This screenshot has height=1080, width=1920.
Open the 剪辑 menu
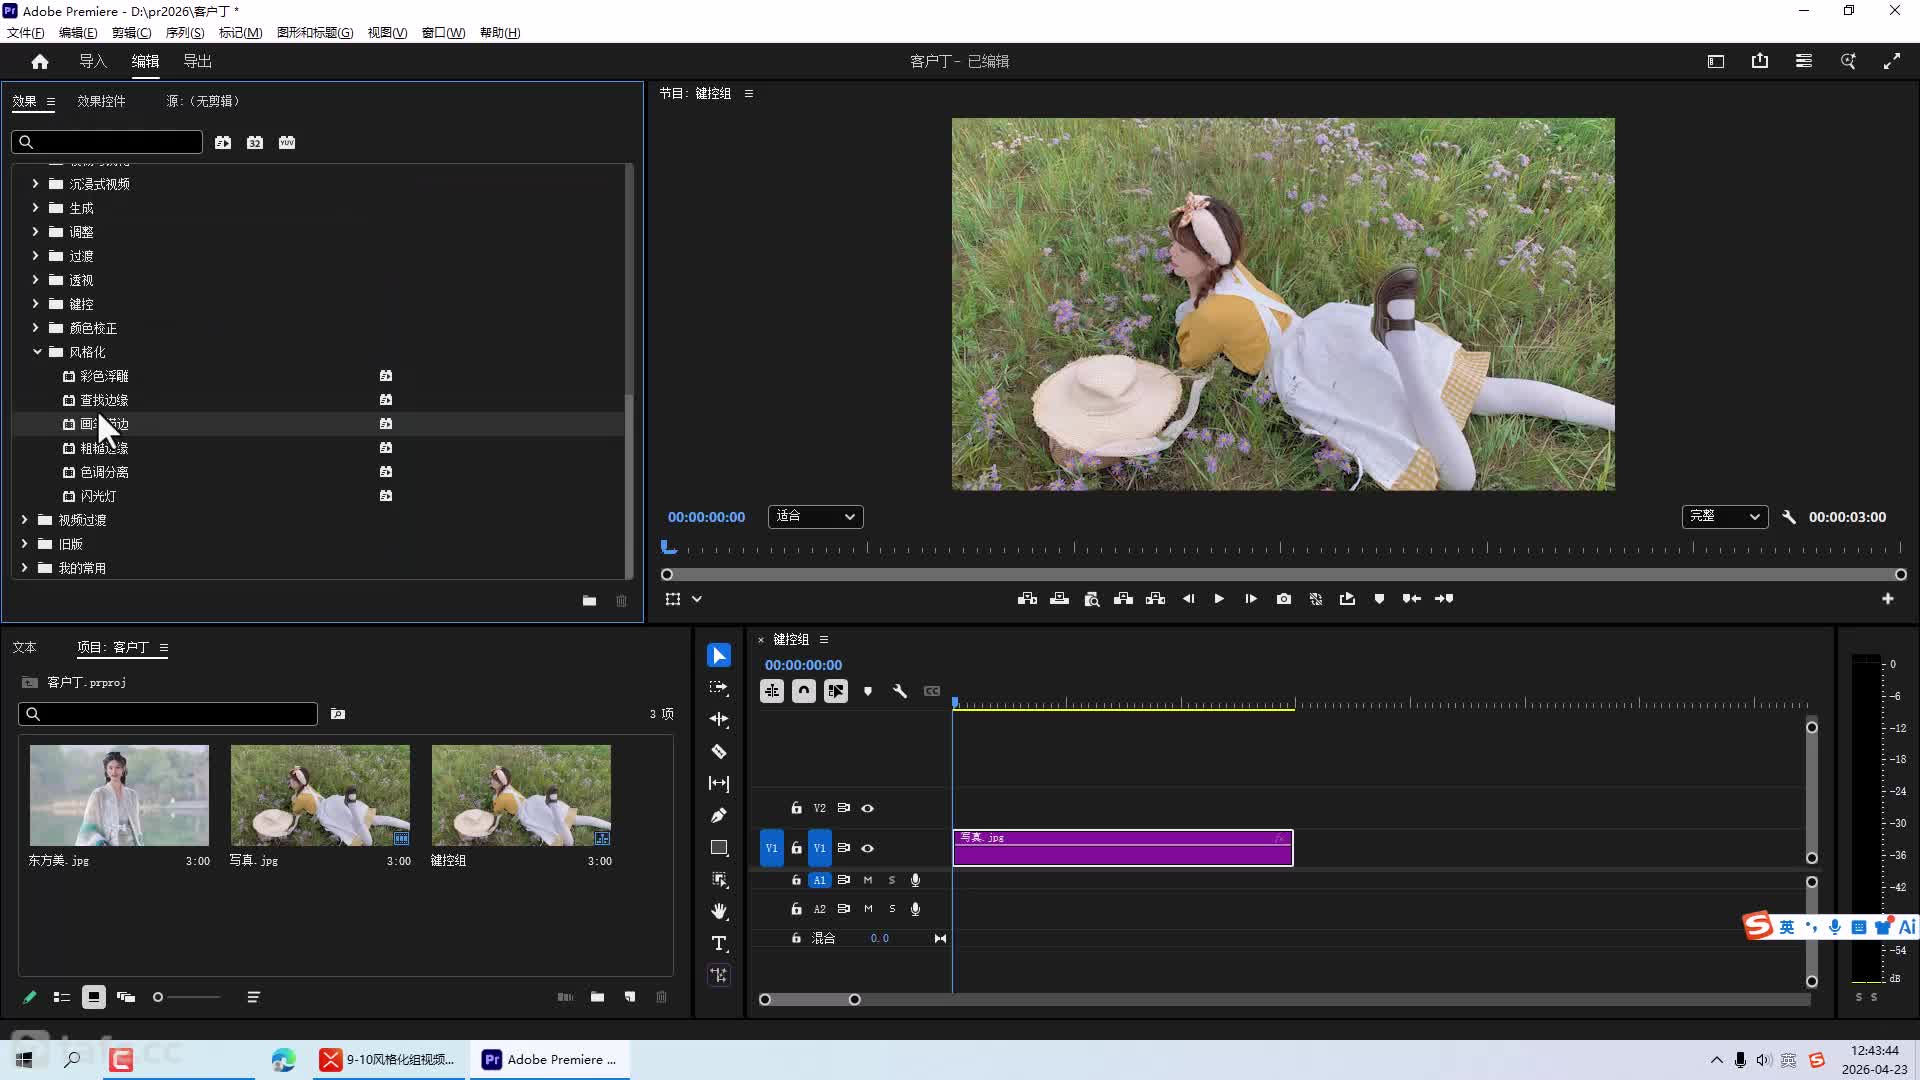(132, 33)
